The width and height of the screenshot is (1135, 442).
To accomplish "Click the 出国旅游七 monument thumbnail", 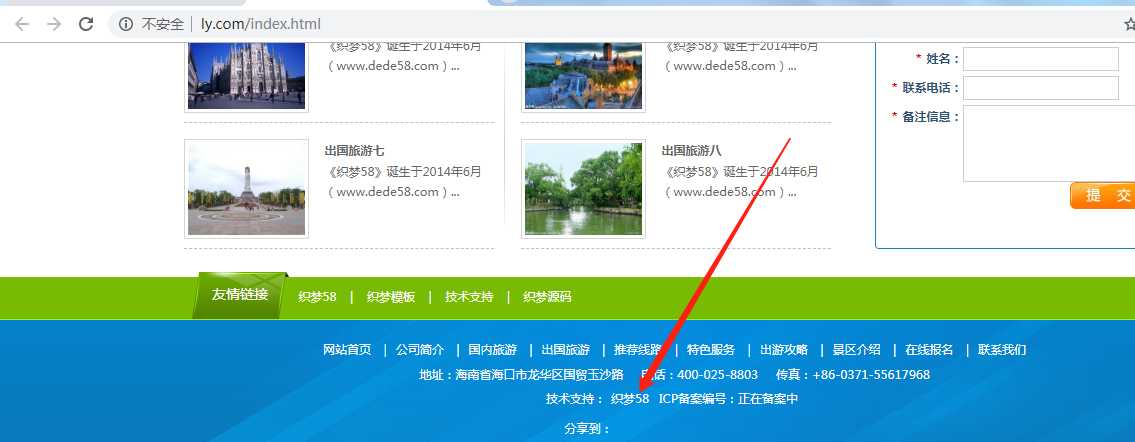I will (246, 189).
